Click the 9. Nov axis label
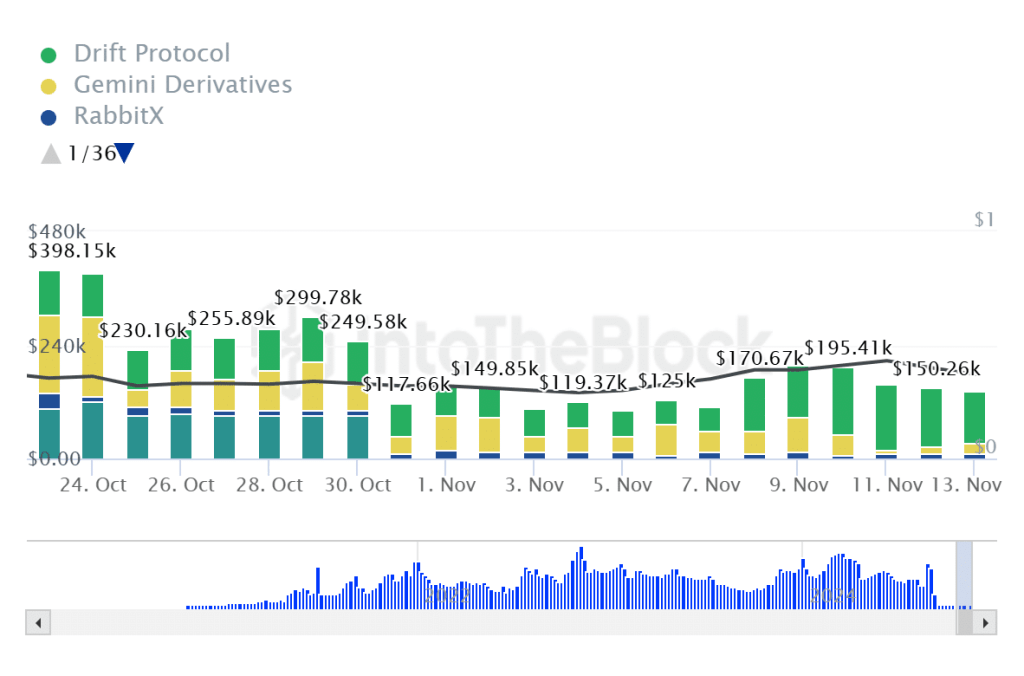Screen dimensions: 1024x676 (799, 485)
